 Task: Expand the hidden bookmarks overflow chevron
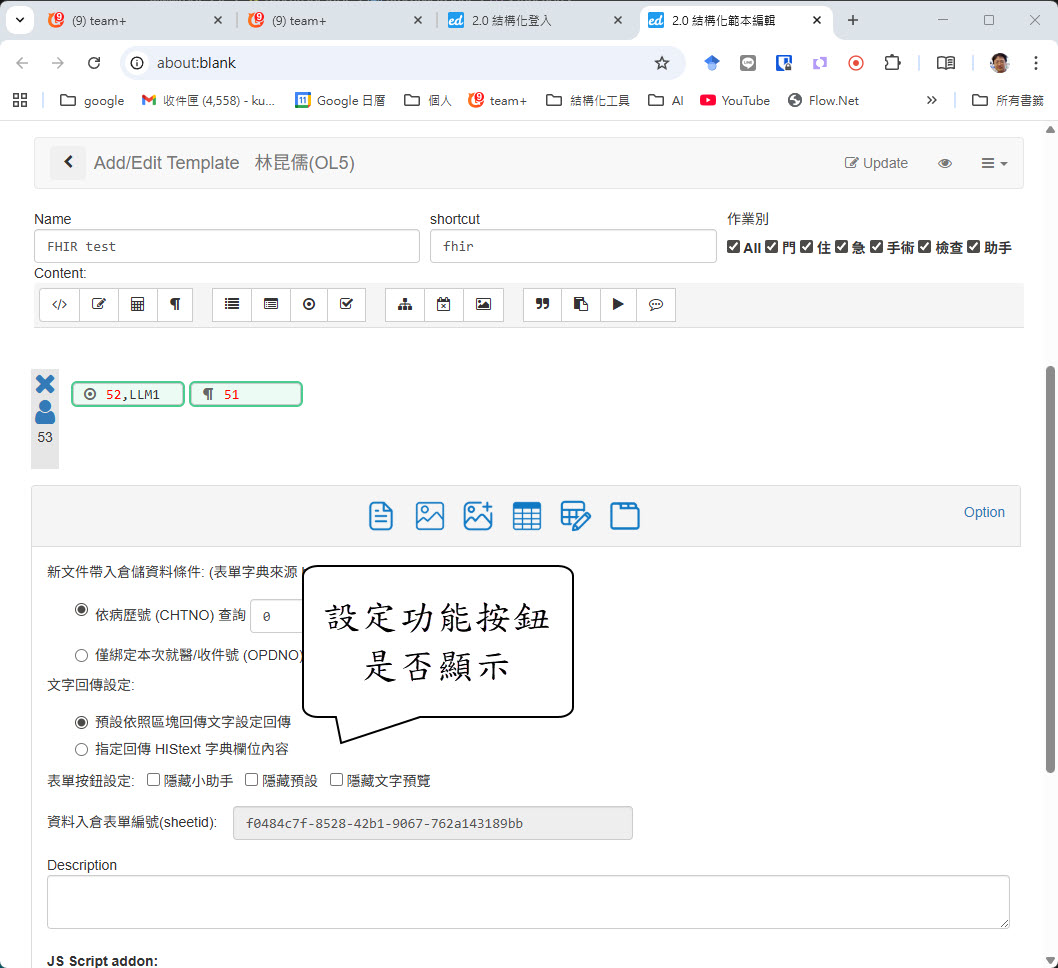[932, 100]
